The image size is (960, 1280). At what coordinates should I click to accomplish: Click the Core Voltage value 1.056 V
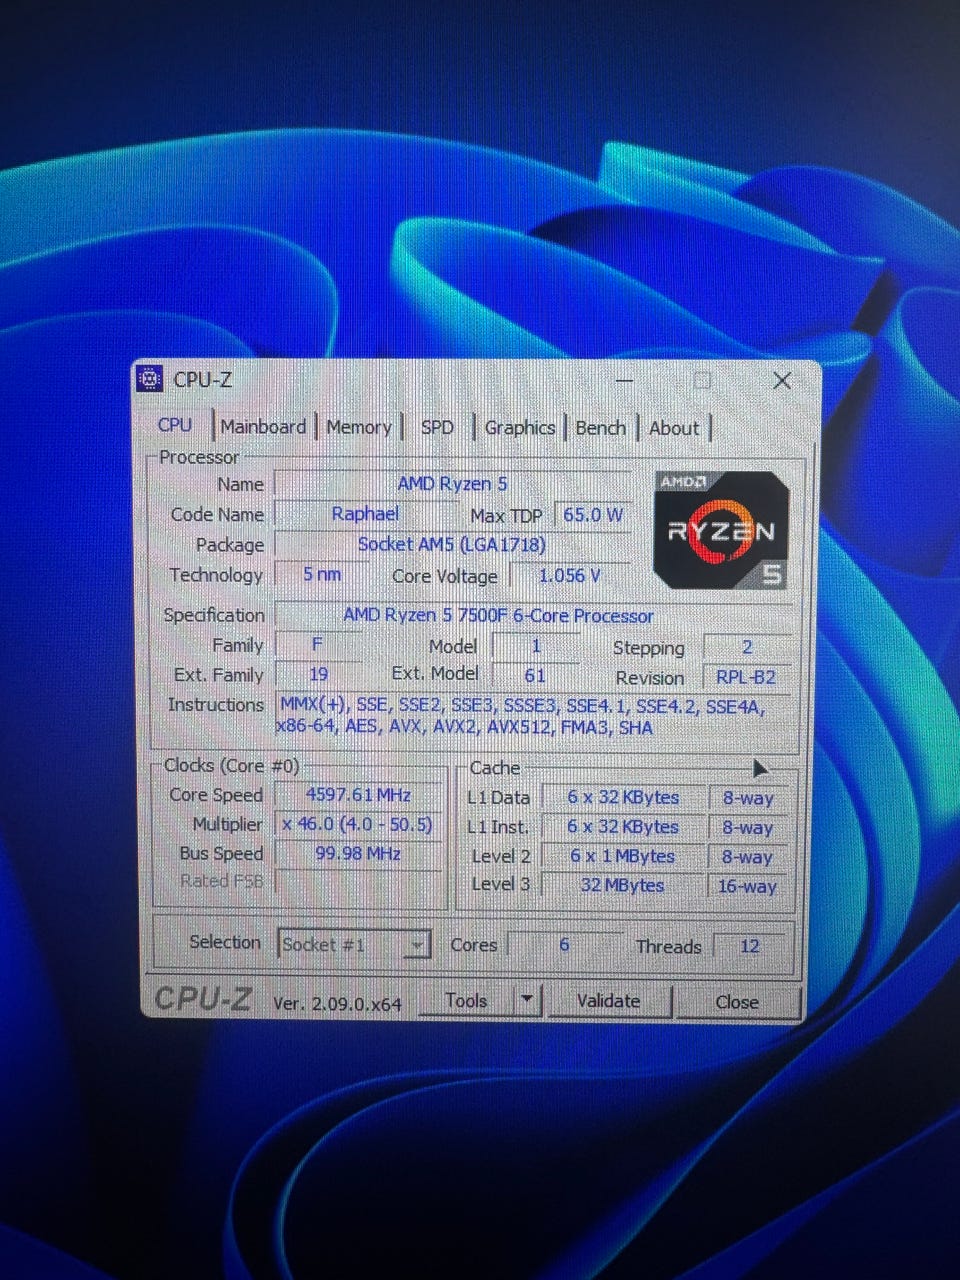pyautogui.click(x=570, y=576)
